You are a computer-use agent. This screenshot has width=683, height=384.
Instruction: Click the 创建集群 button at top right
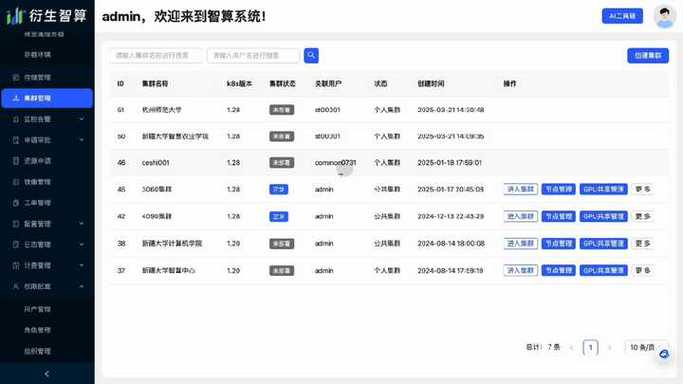pyautogui.click(x=648, y=56)
